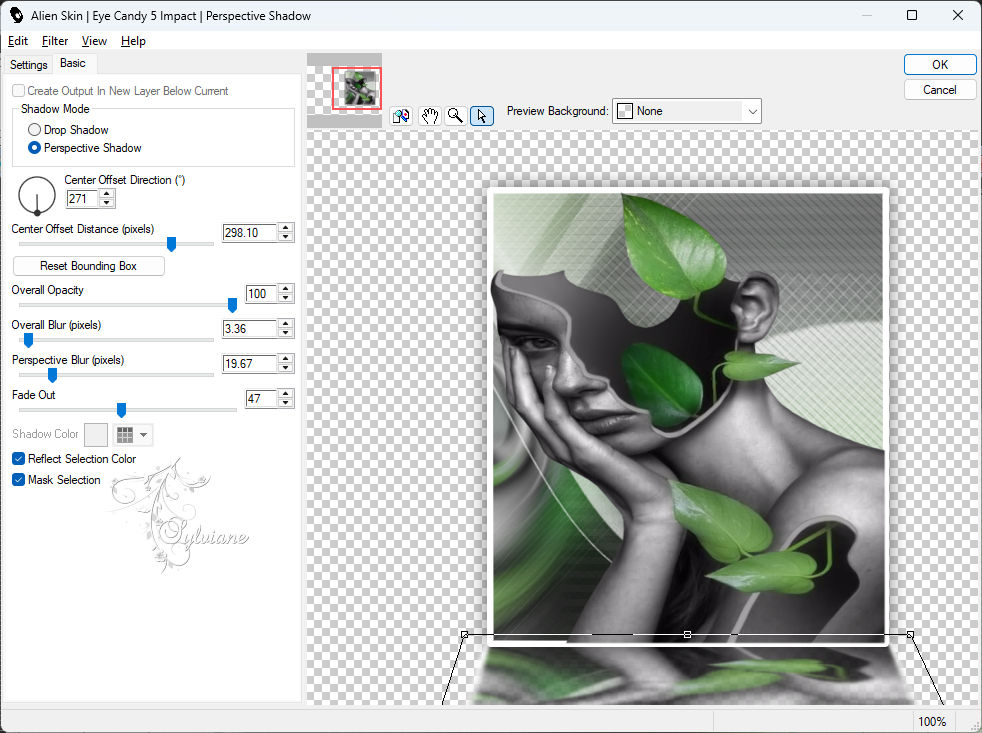
Task: Click the Overall Blur slider handle
Action: (28, 340)
